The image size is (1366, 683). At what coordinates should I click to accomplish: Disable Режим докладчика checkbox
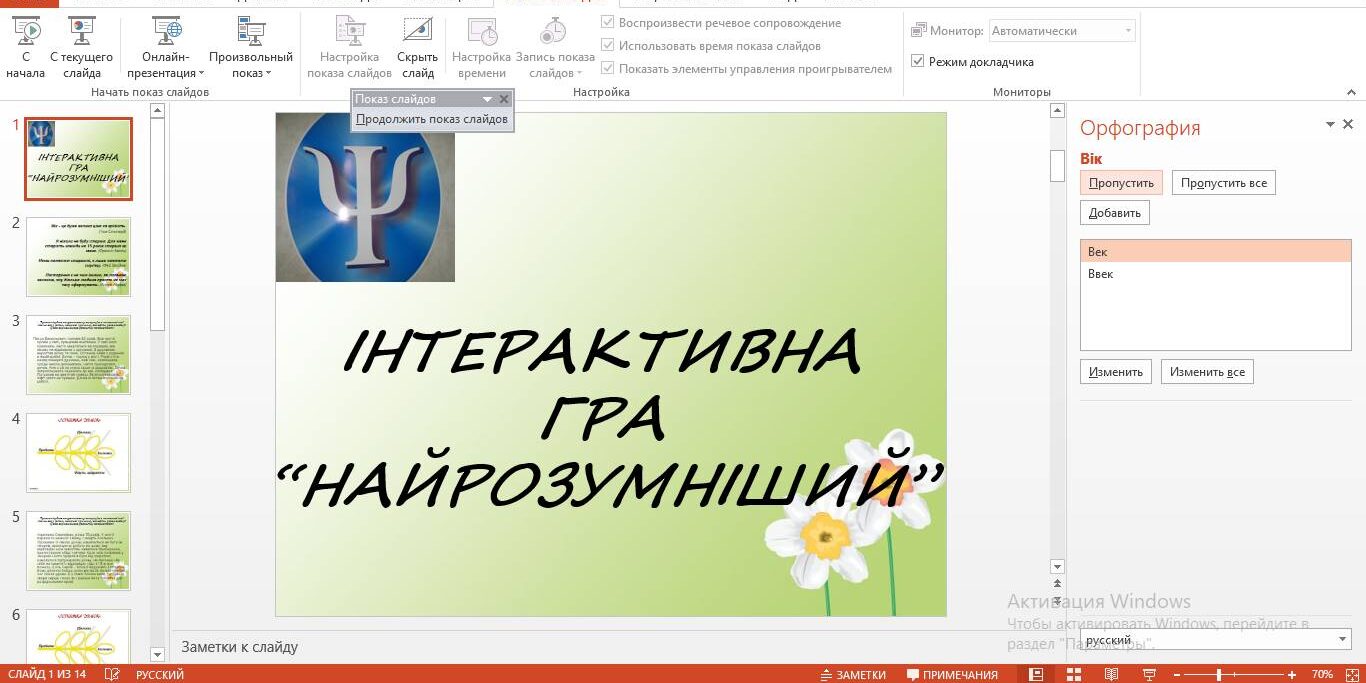point(918,60)
